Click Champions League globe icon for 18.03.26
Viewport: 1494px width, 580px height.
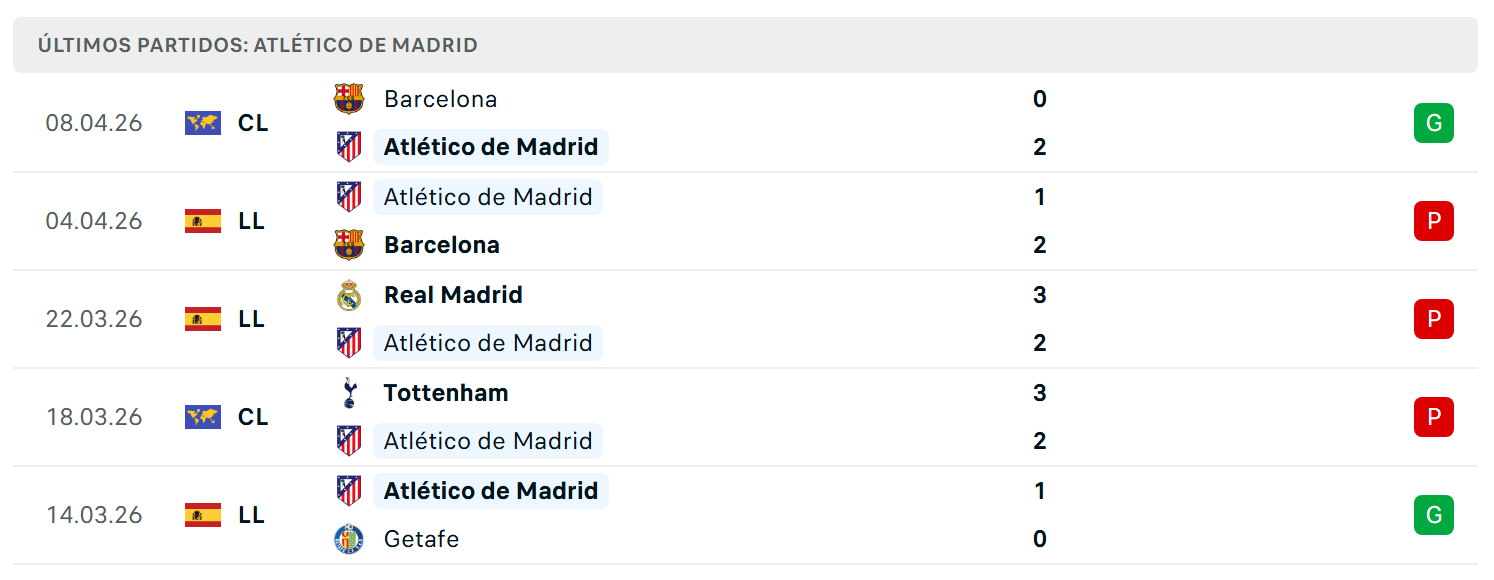[203, 417]
